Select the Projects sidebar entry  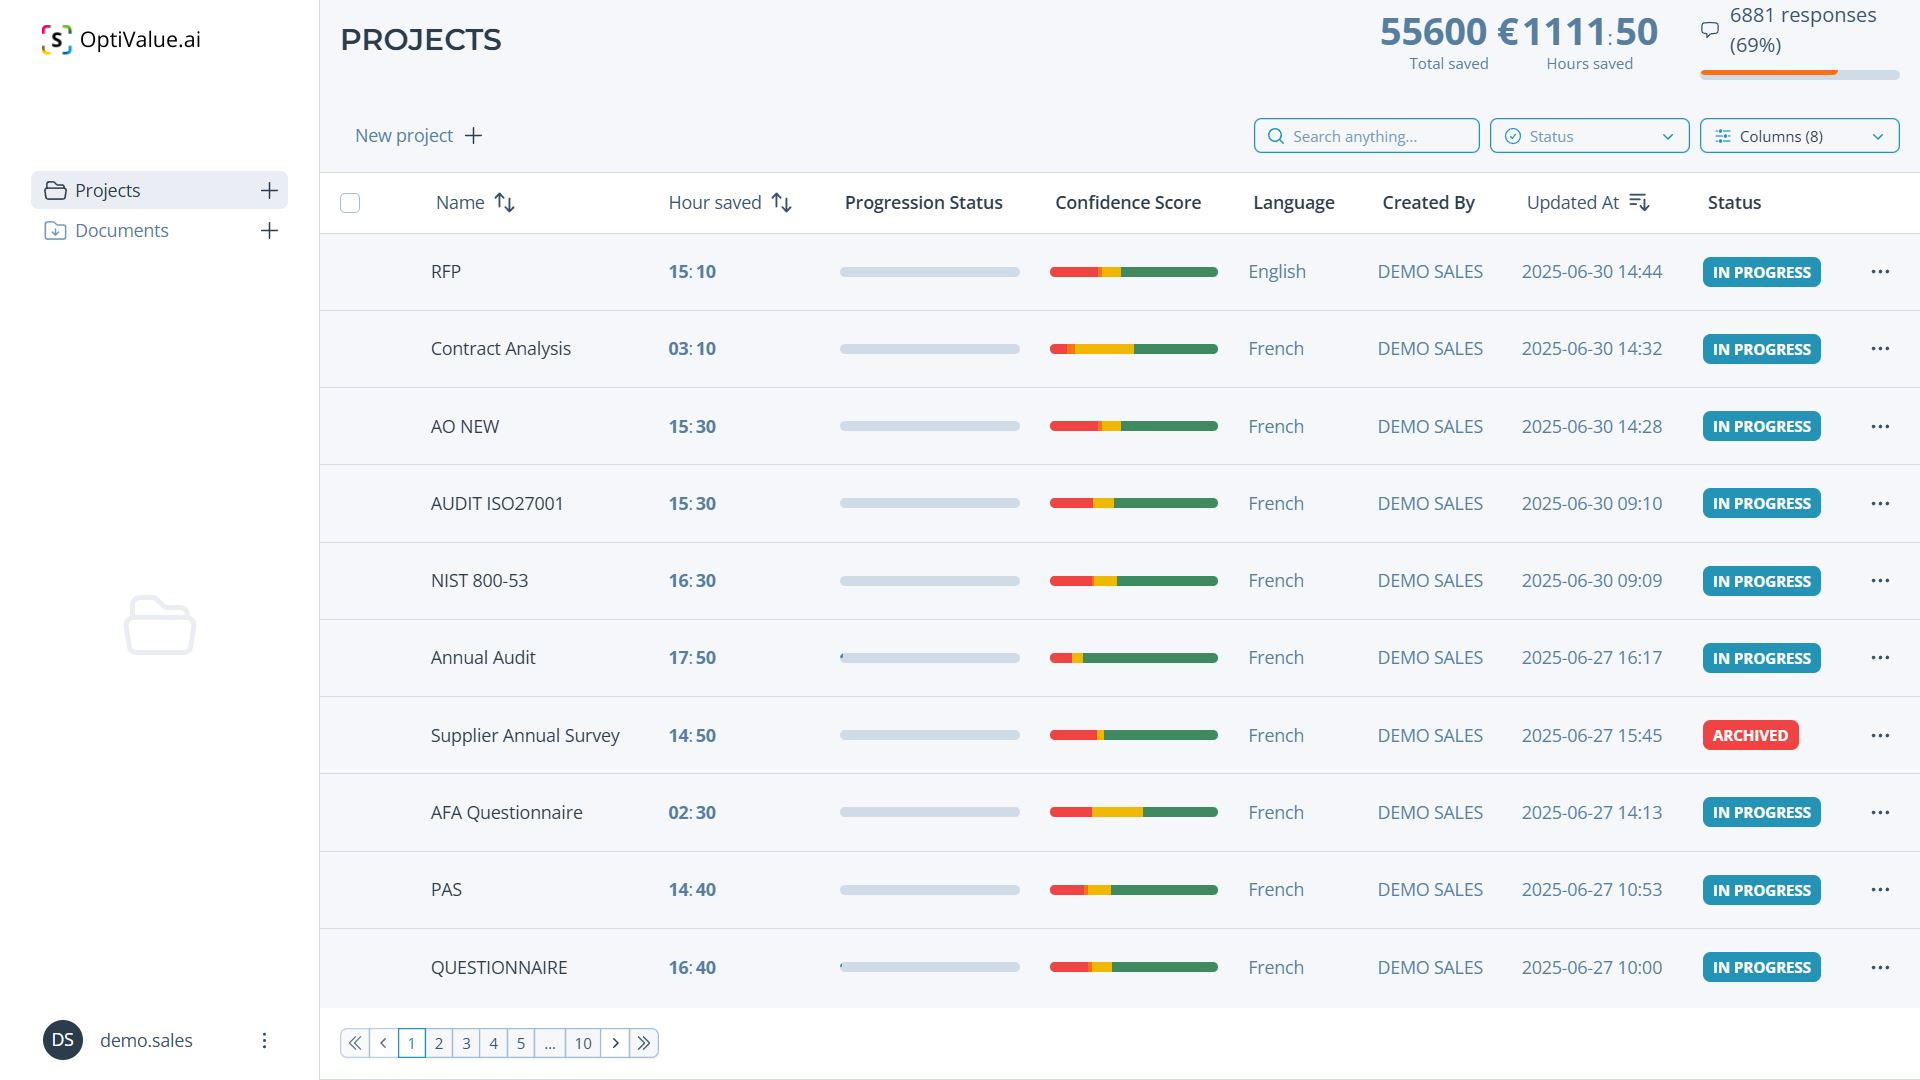point(107,190)
